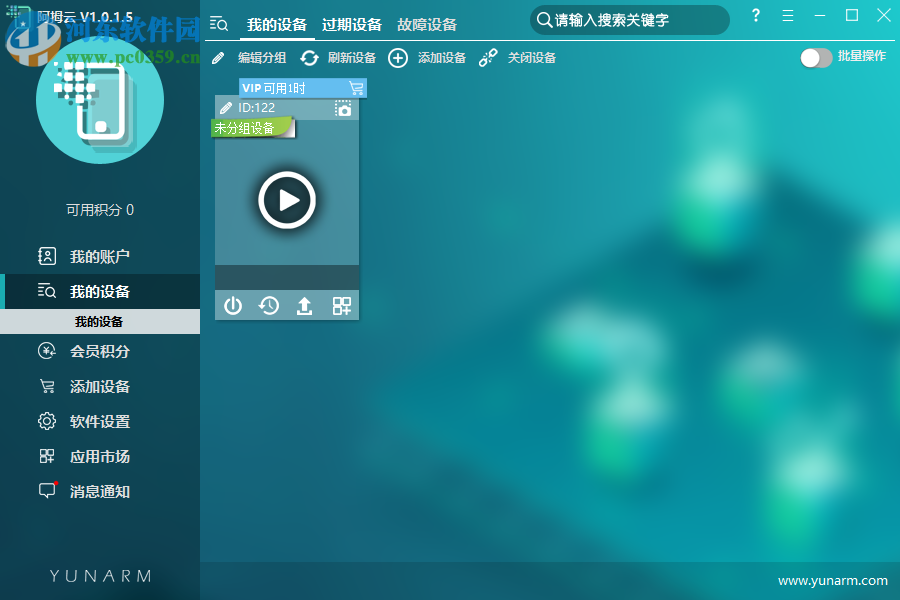Image resolution: width=900 pixels, height=600 pixels.
Task: Select the upload icon on the device card
Action: [305, 305]
